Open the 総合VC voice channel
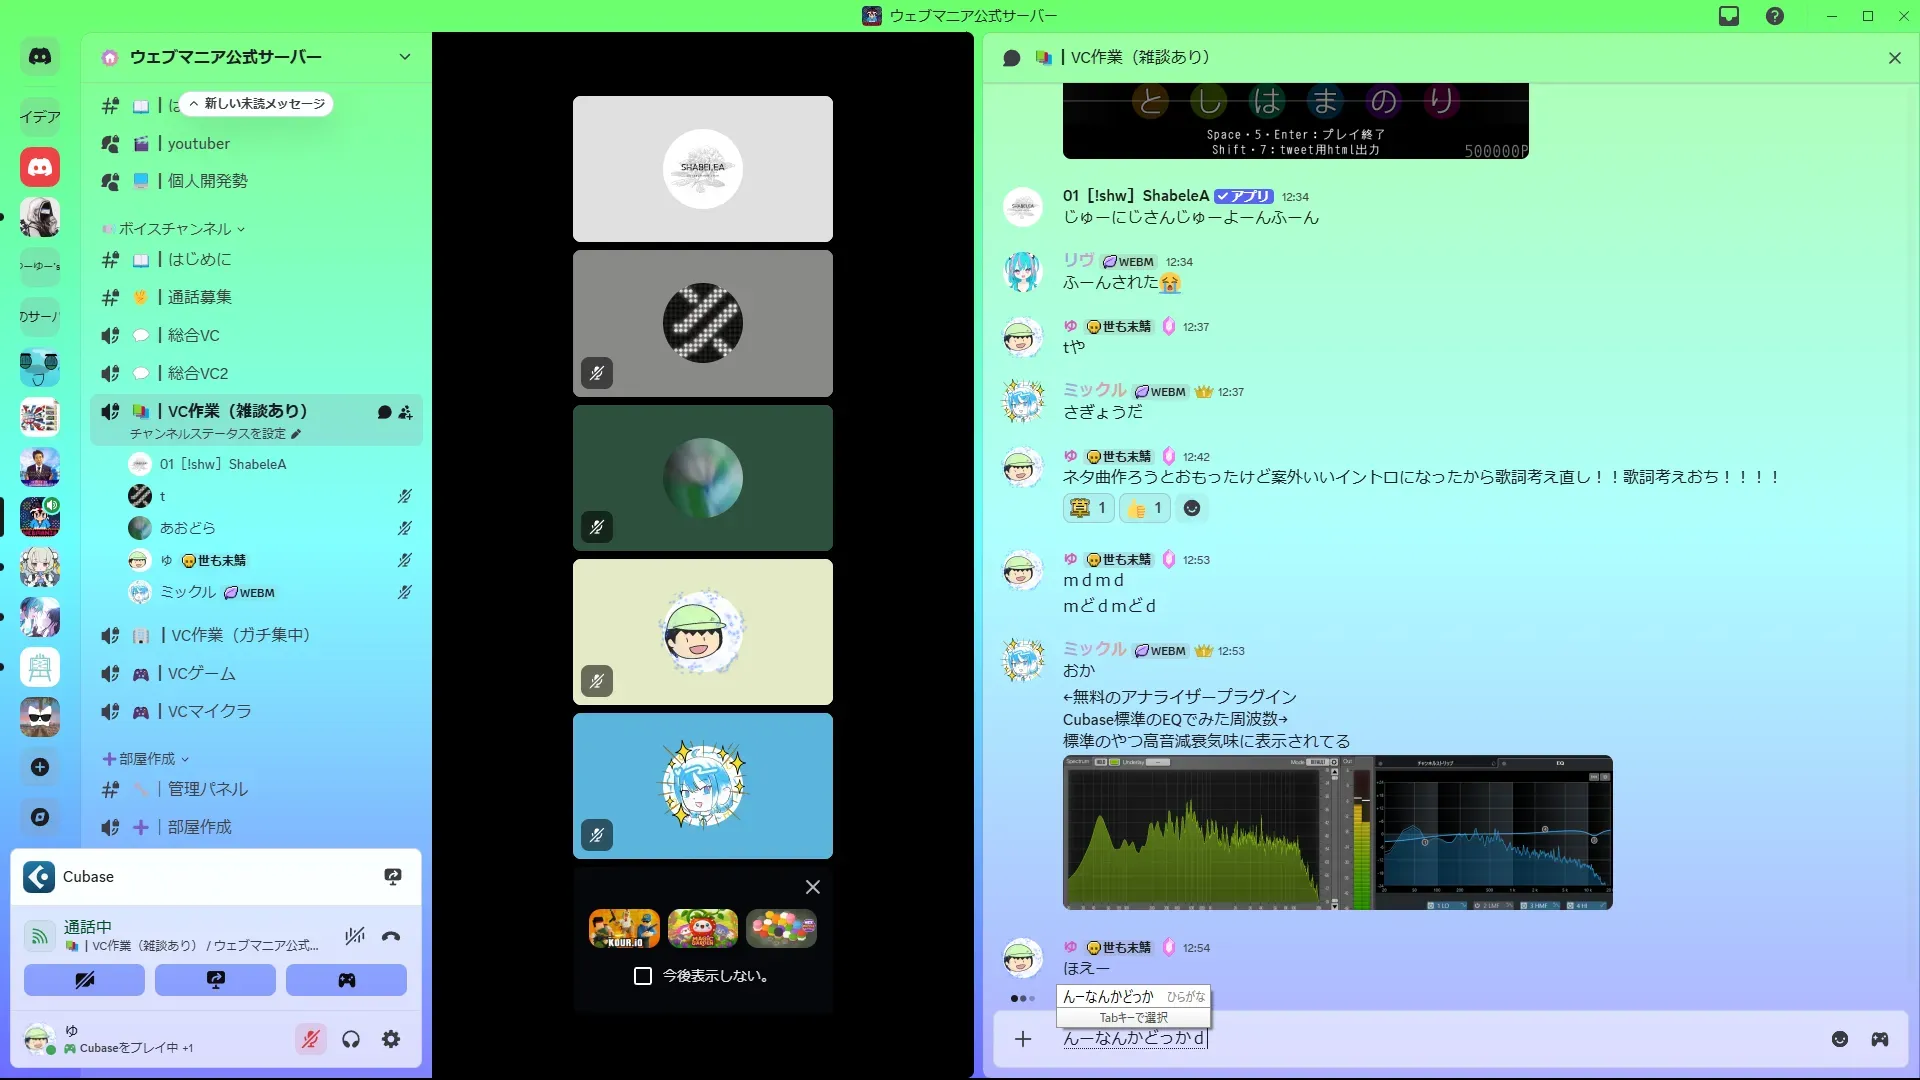The width and height of the screenshot is (1920, 1080). tap(193, 335)
